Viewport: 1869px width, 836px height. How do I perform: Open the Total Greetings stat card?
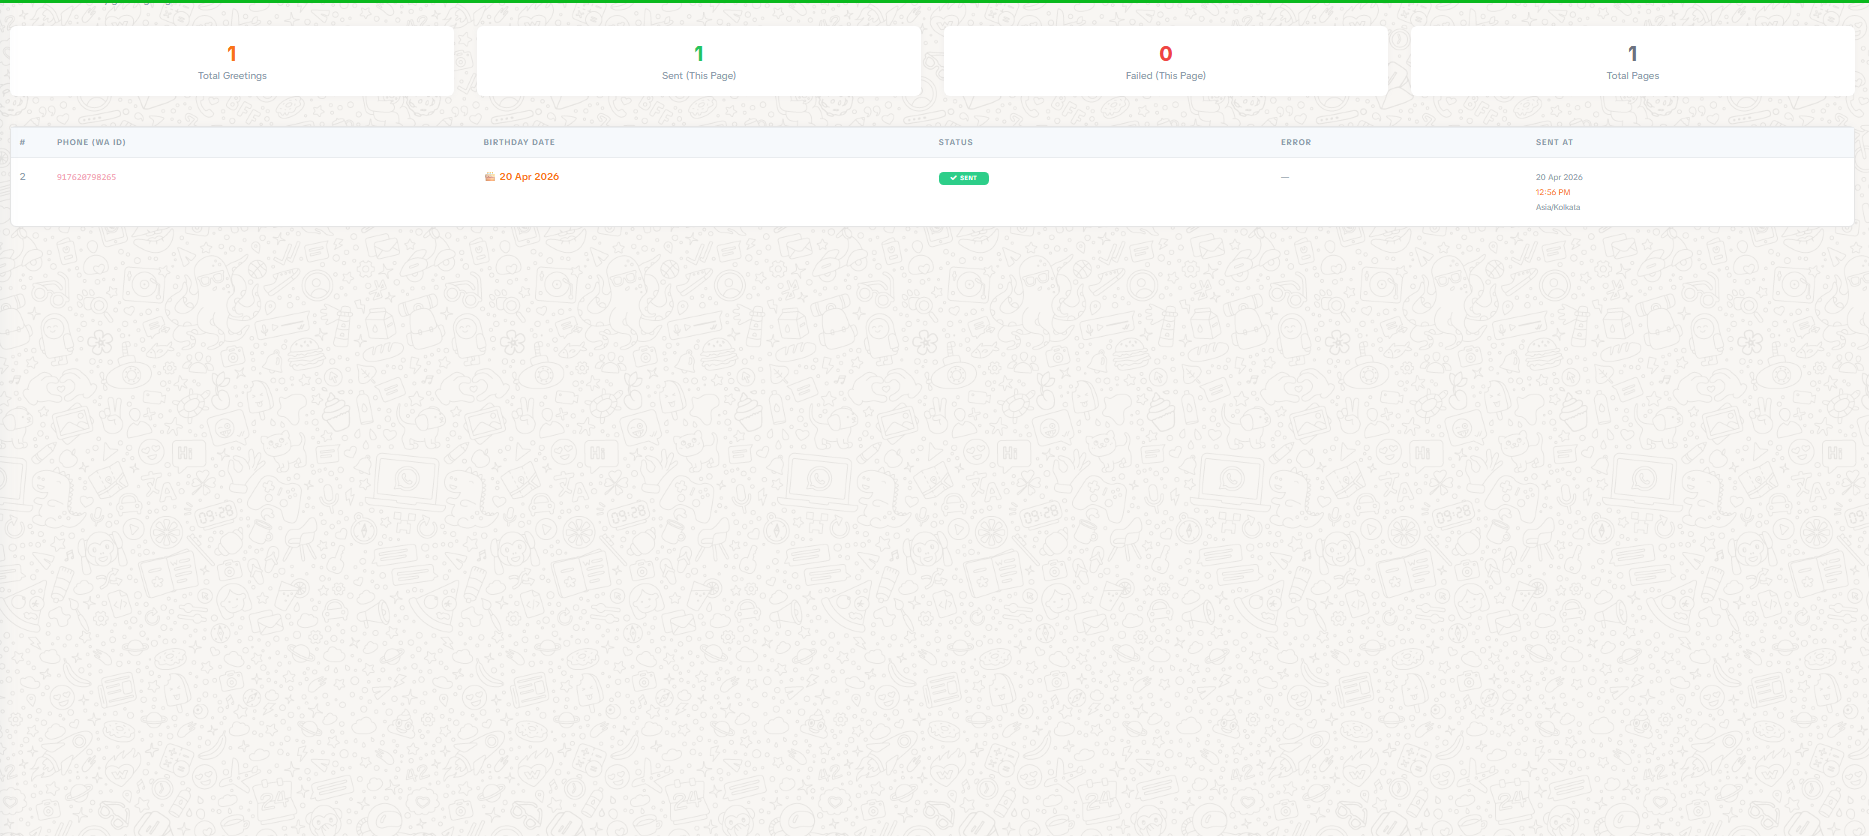(x=232, y=61)
